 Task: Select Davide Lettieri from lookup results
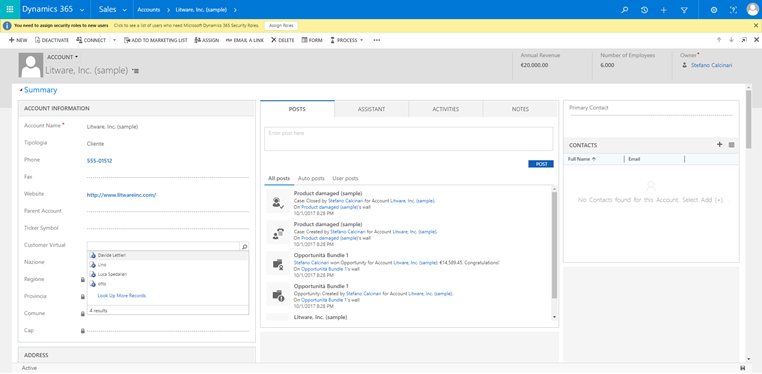(x=168, y=255)
